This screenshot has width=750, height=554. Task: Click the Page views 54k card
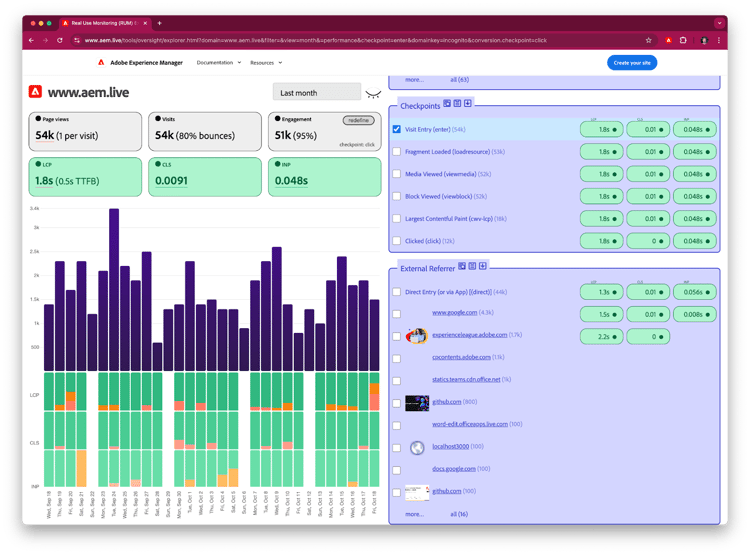85,132
